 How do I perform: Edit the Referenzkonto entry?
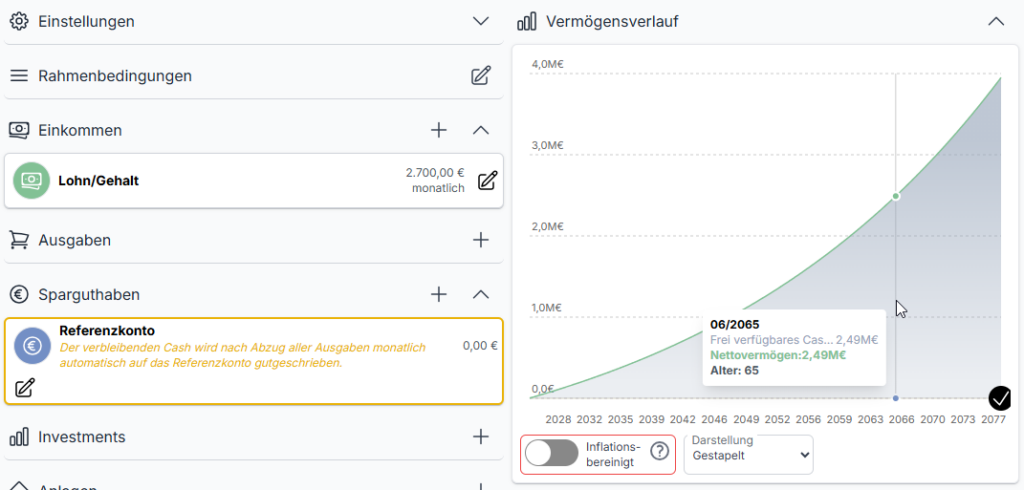[24, 387]
